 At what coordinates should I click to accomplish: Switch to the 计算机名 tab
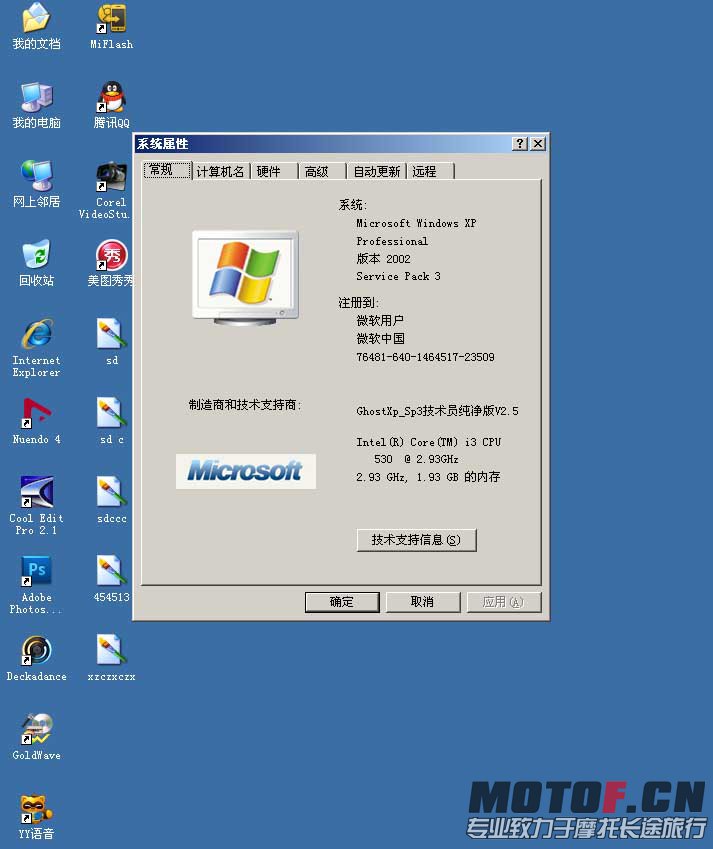[220, 172]
